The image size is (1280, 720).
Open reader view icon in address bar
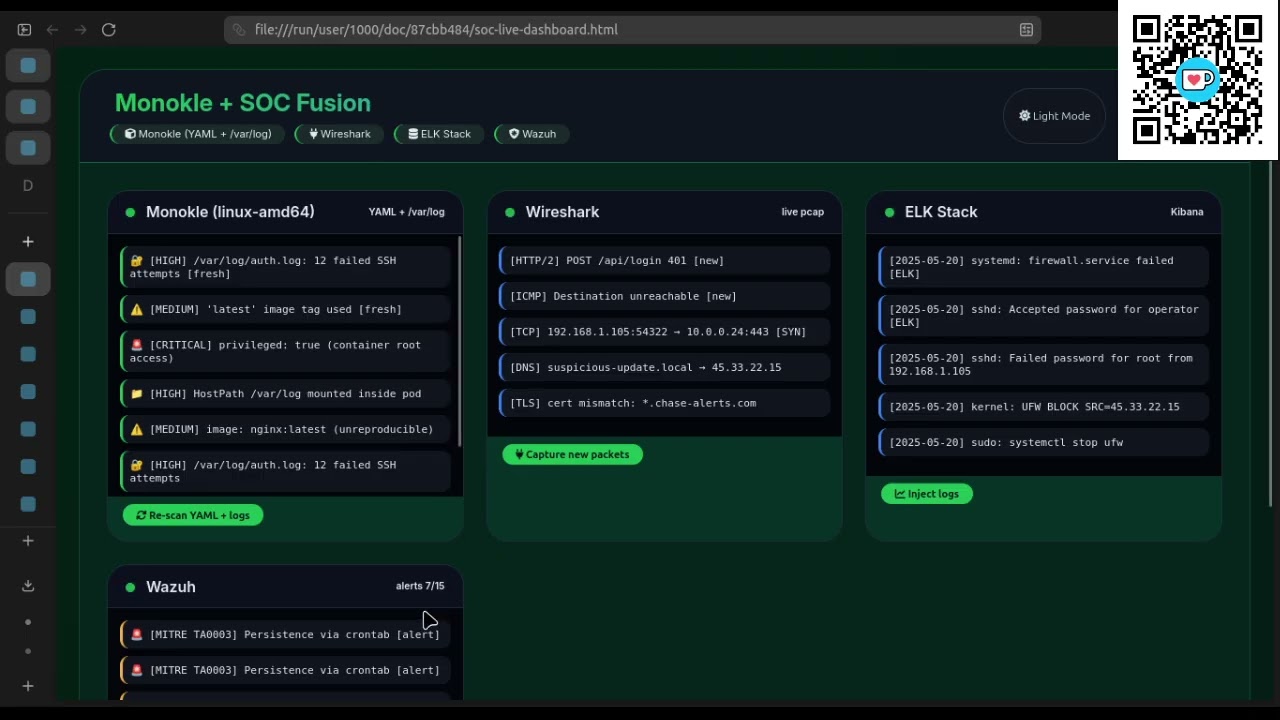point(1026,30)
